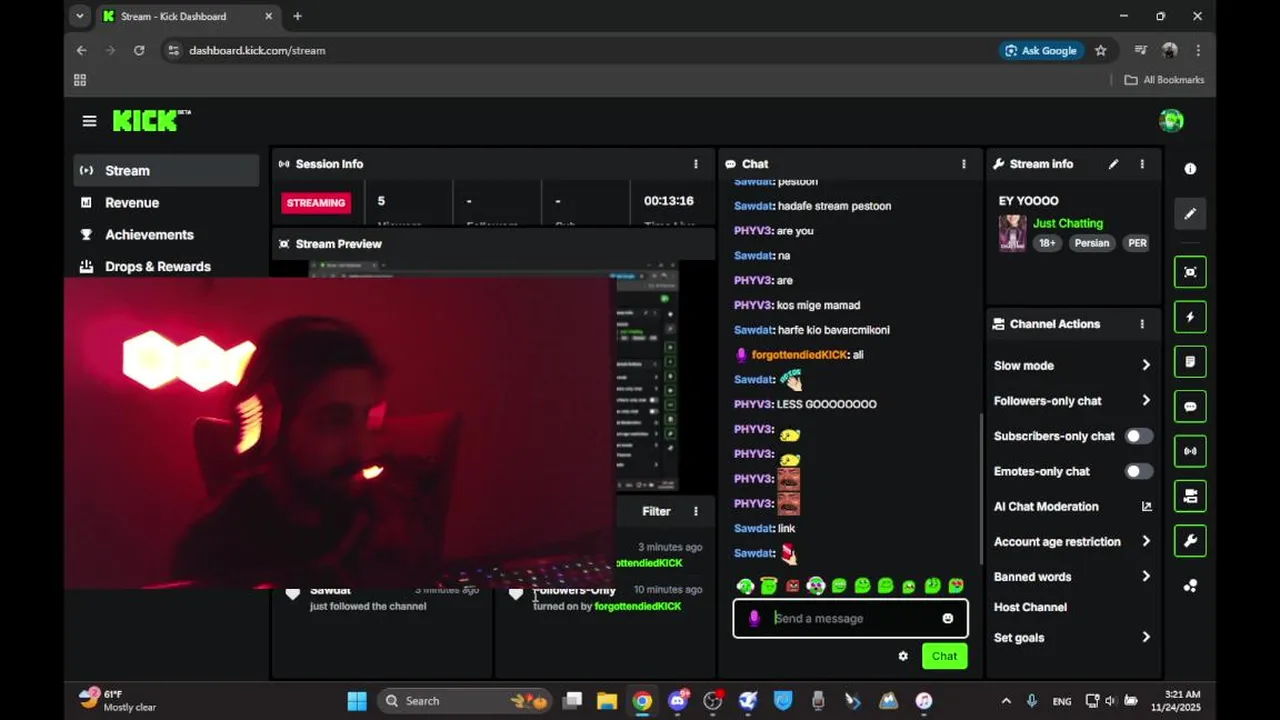Image resolution: width=1280 pixels, height=720 pixels.
Task: Click the 18+ tag in Stream info
Action: (x=1046, y=243)
